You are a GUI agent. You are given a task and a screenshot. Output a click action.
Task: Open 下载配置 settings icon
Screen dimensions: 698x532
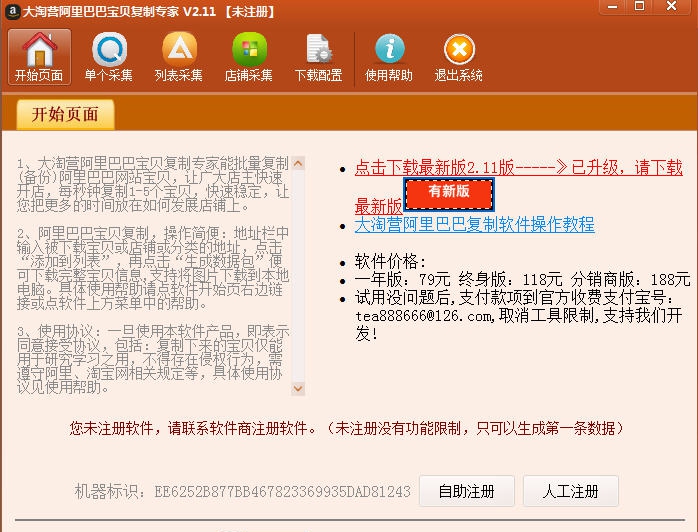pos(318,57)
